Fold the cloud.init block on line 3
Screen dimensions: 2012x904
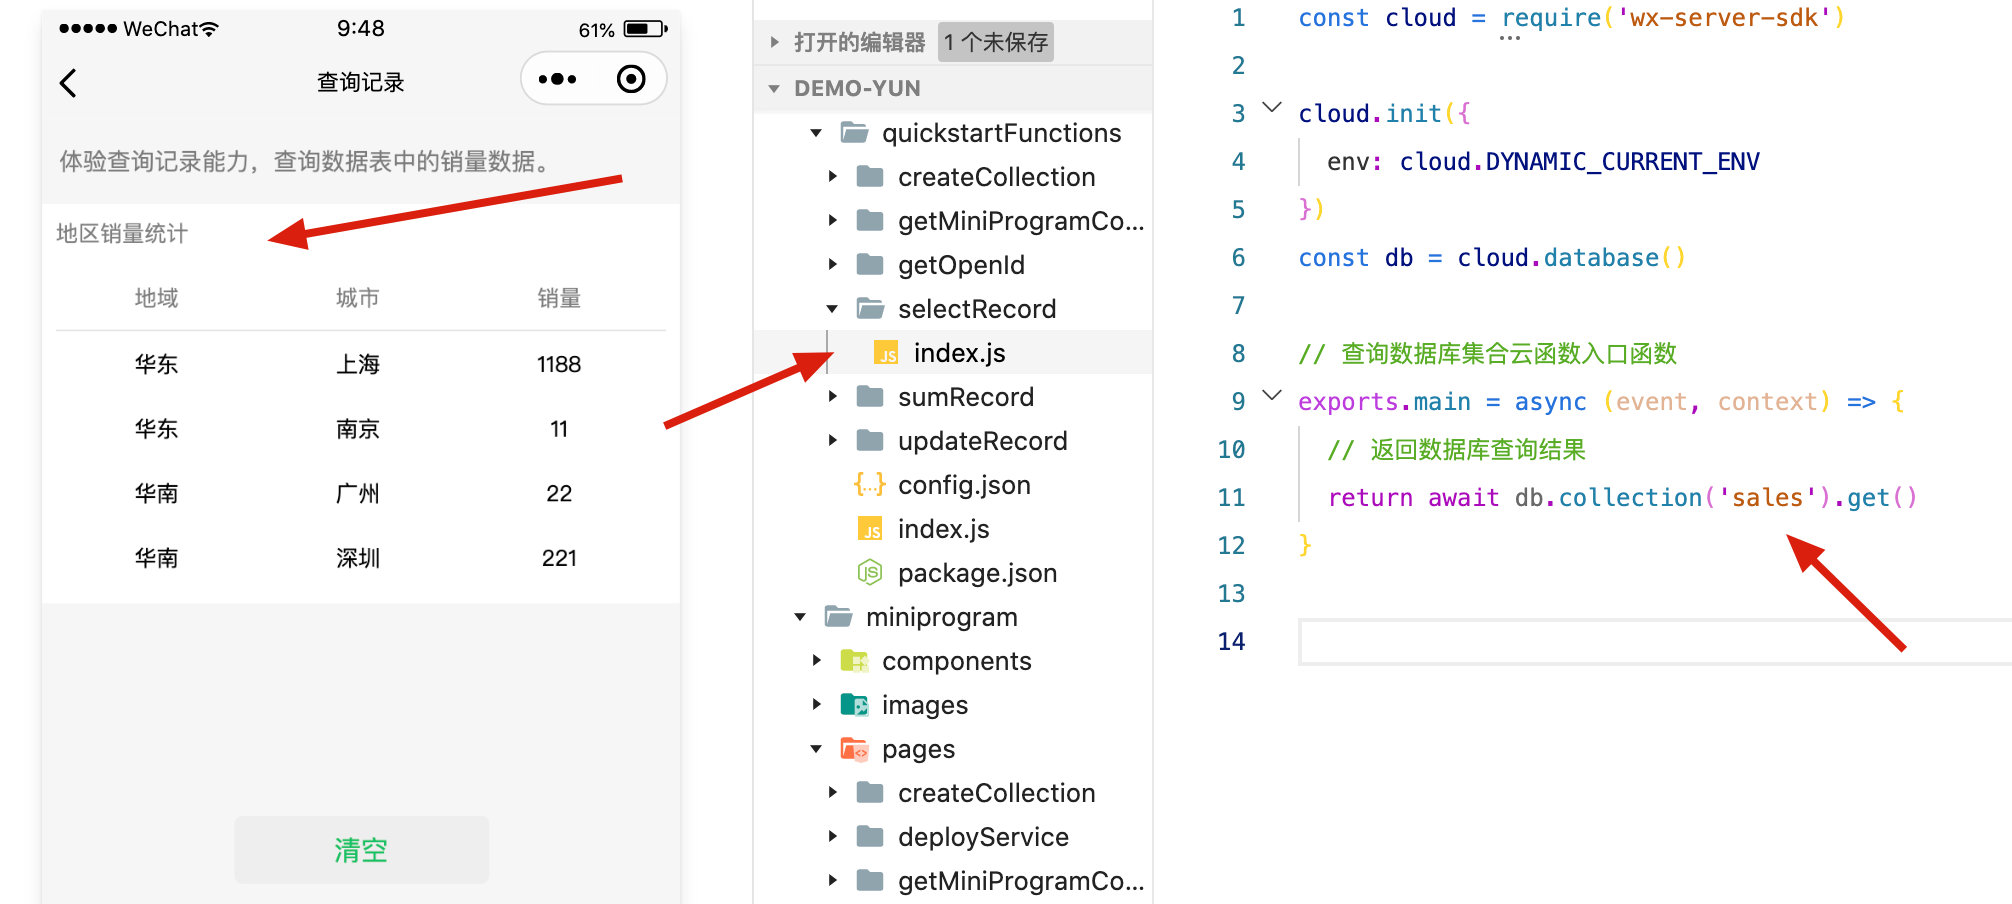[1272, 107]
